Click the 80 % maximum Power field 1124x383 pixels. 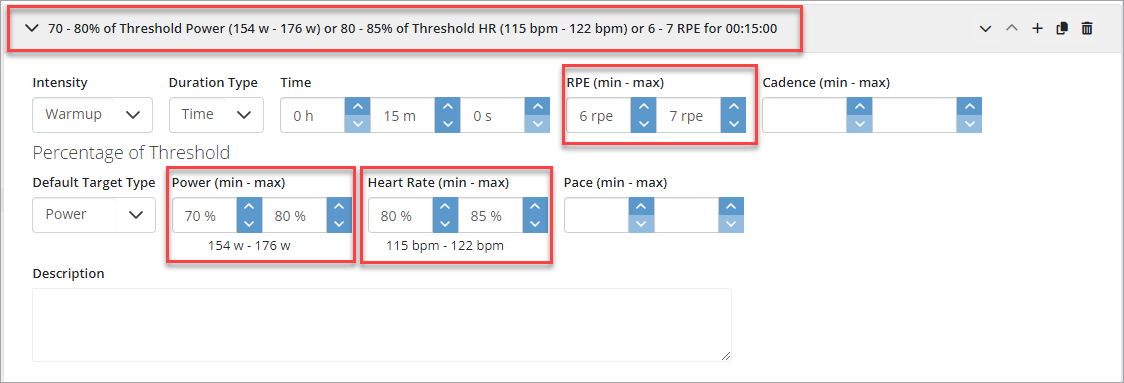295,214
